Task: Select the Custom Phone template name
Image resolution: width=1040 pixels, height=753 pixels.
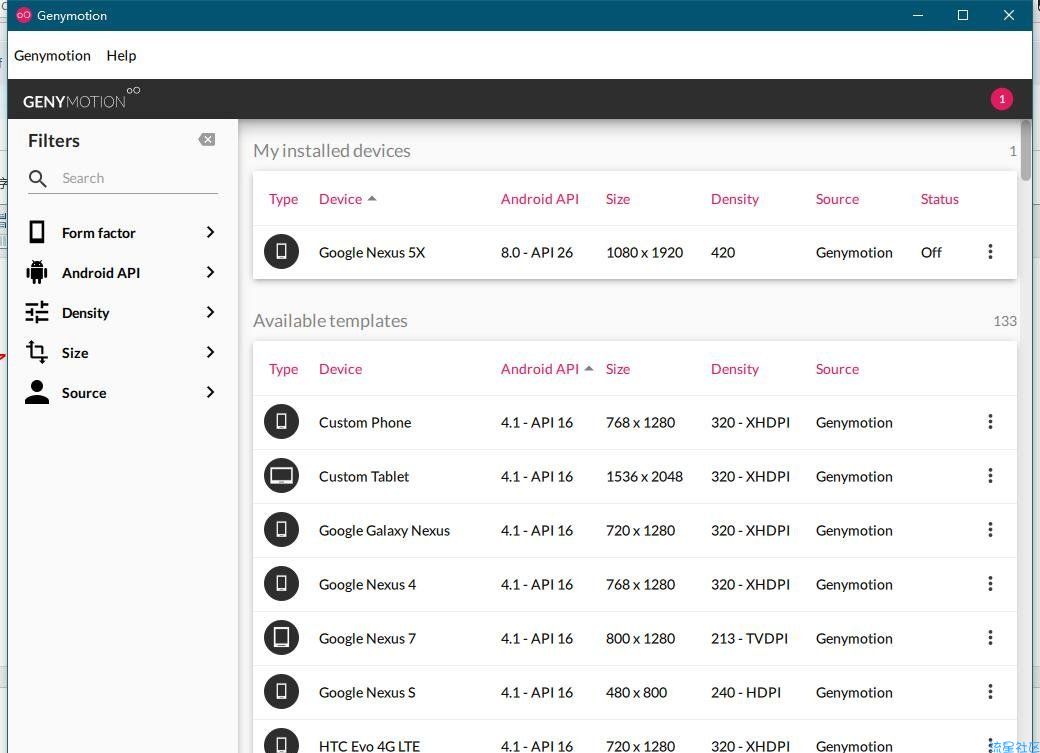Action: 365,422
